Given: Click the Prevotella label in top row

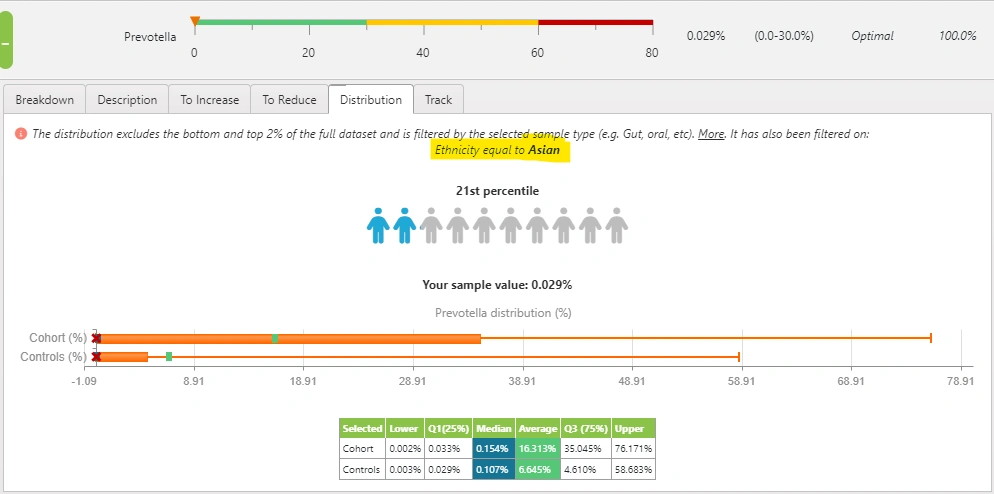Looking at the screenshot, I should (x=150, y=37).
